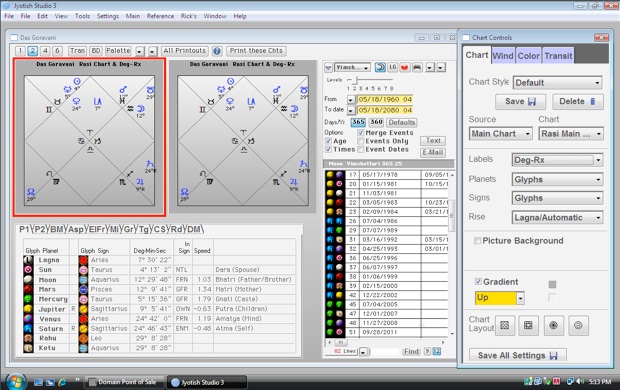620x390 pixels.
Task: Open the Vimsh dasha type dropdown
Action: (352, 68)
